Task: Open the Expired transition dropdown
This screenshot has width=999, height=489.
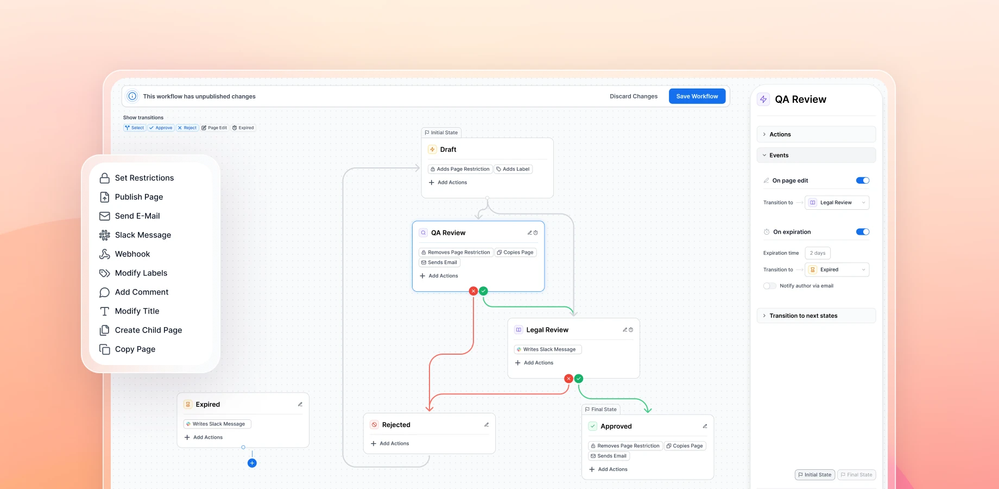Action: coord(837,269)
